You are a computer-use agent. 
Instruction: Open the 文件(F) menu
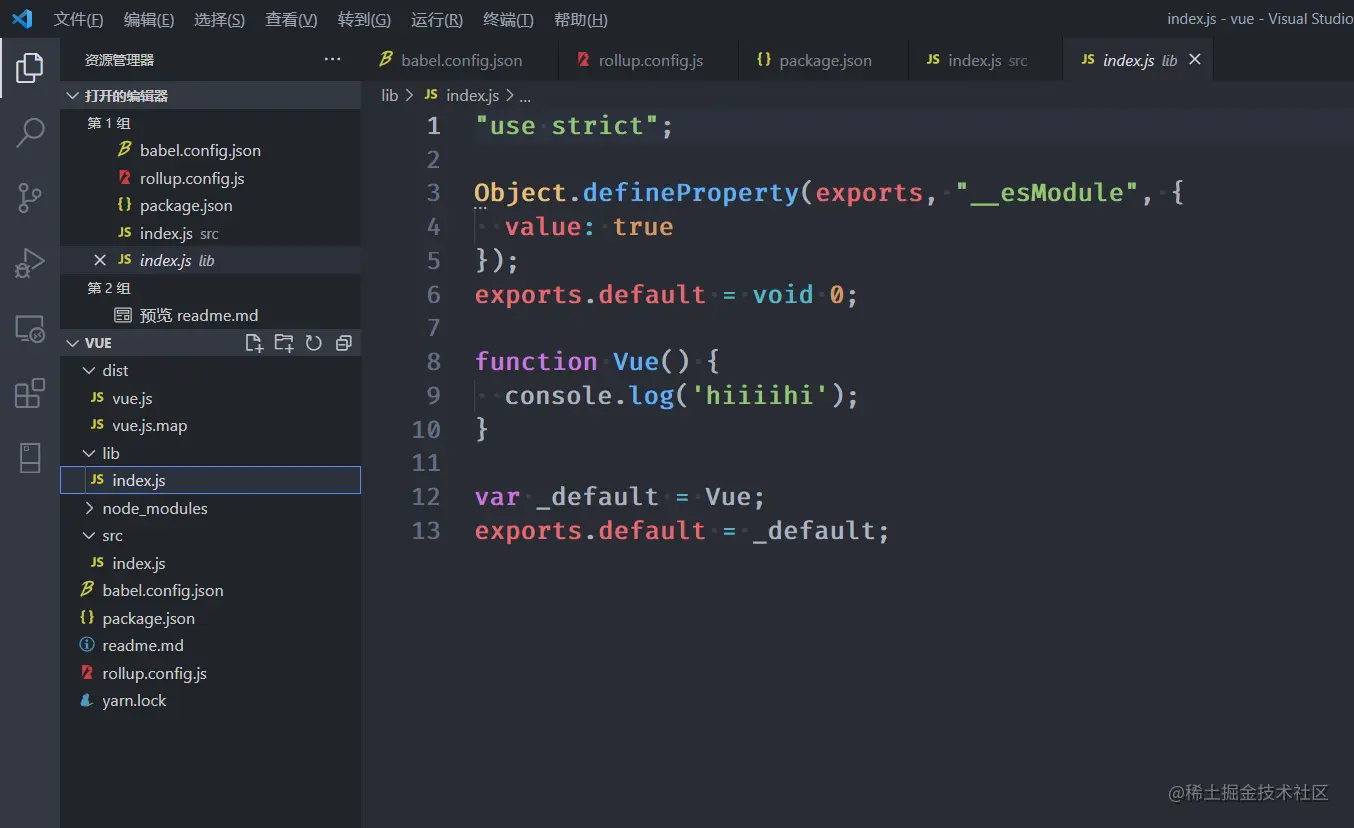pos(78,20)
